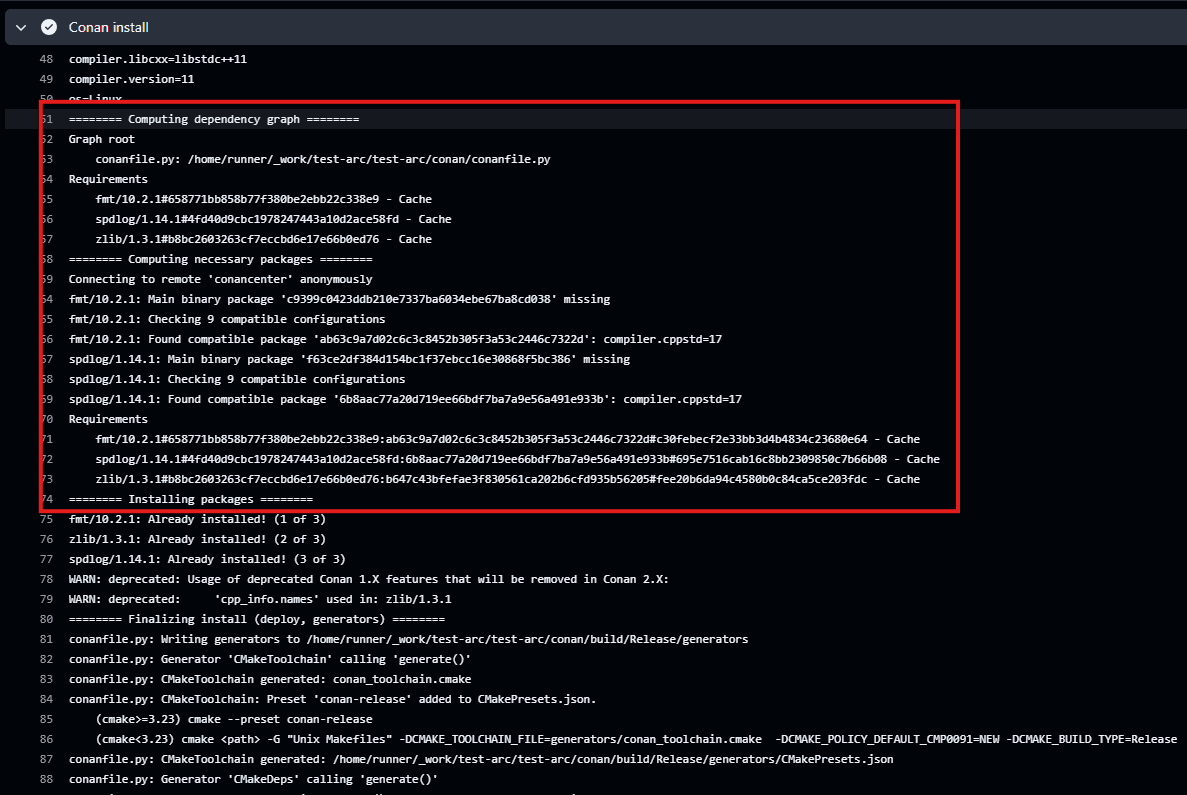Click the highlighted 'Computing dependency graph' log line
Screen dimensions: 1187x795
(213, 119)
